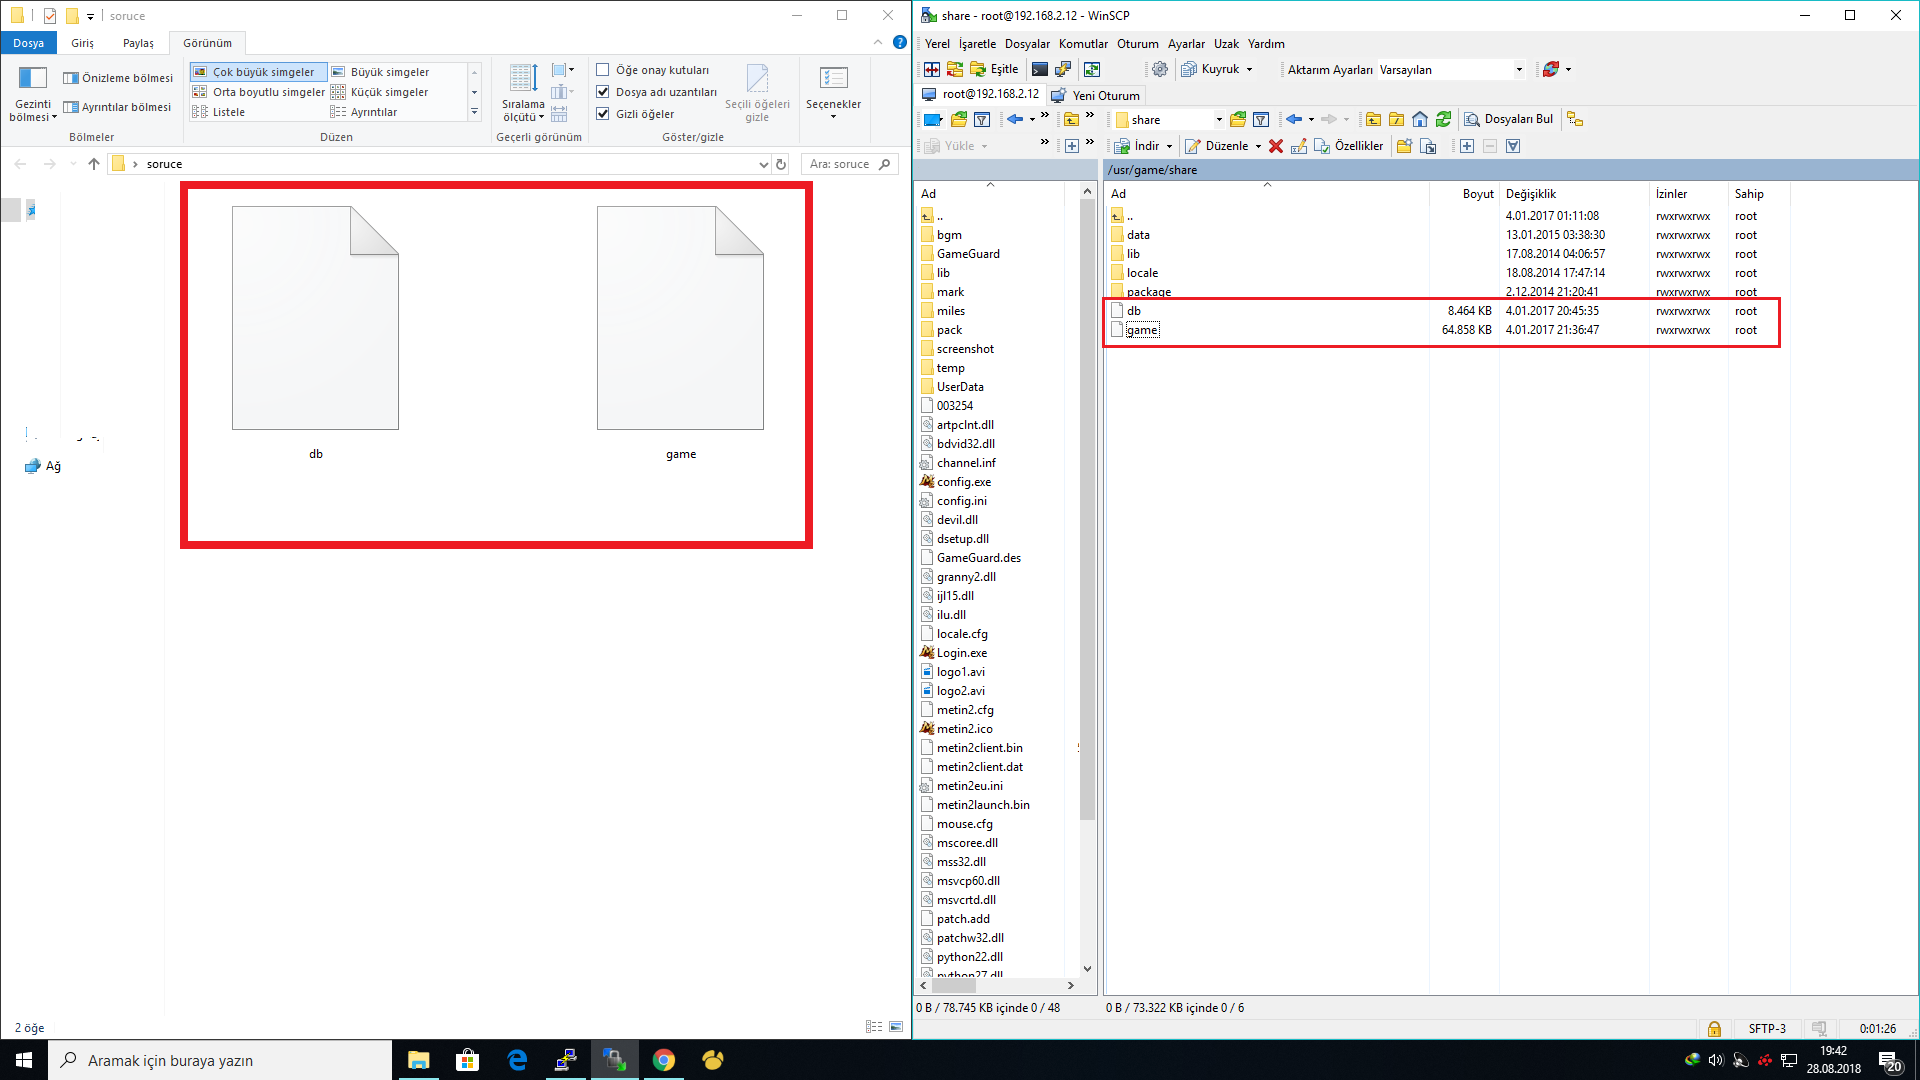Click the red X delete icon in remote panel

tap(1276, 146)
